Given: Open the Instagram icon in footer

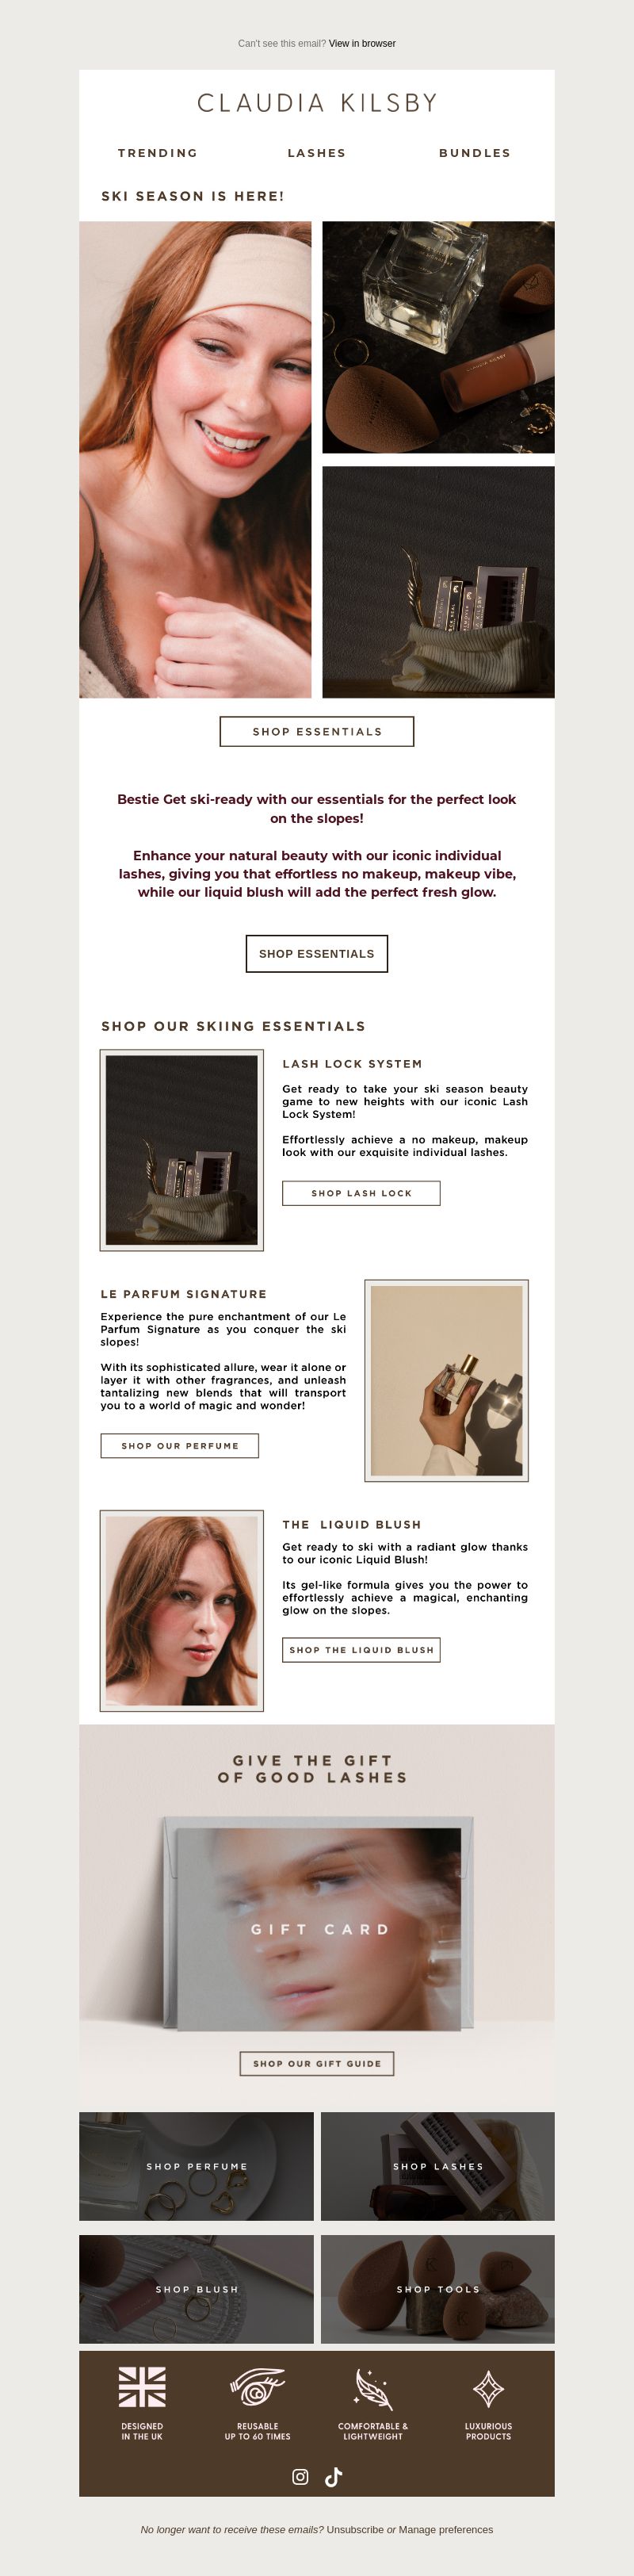Looking at the screenshot, I should [x=300, y=2476].
